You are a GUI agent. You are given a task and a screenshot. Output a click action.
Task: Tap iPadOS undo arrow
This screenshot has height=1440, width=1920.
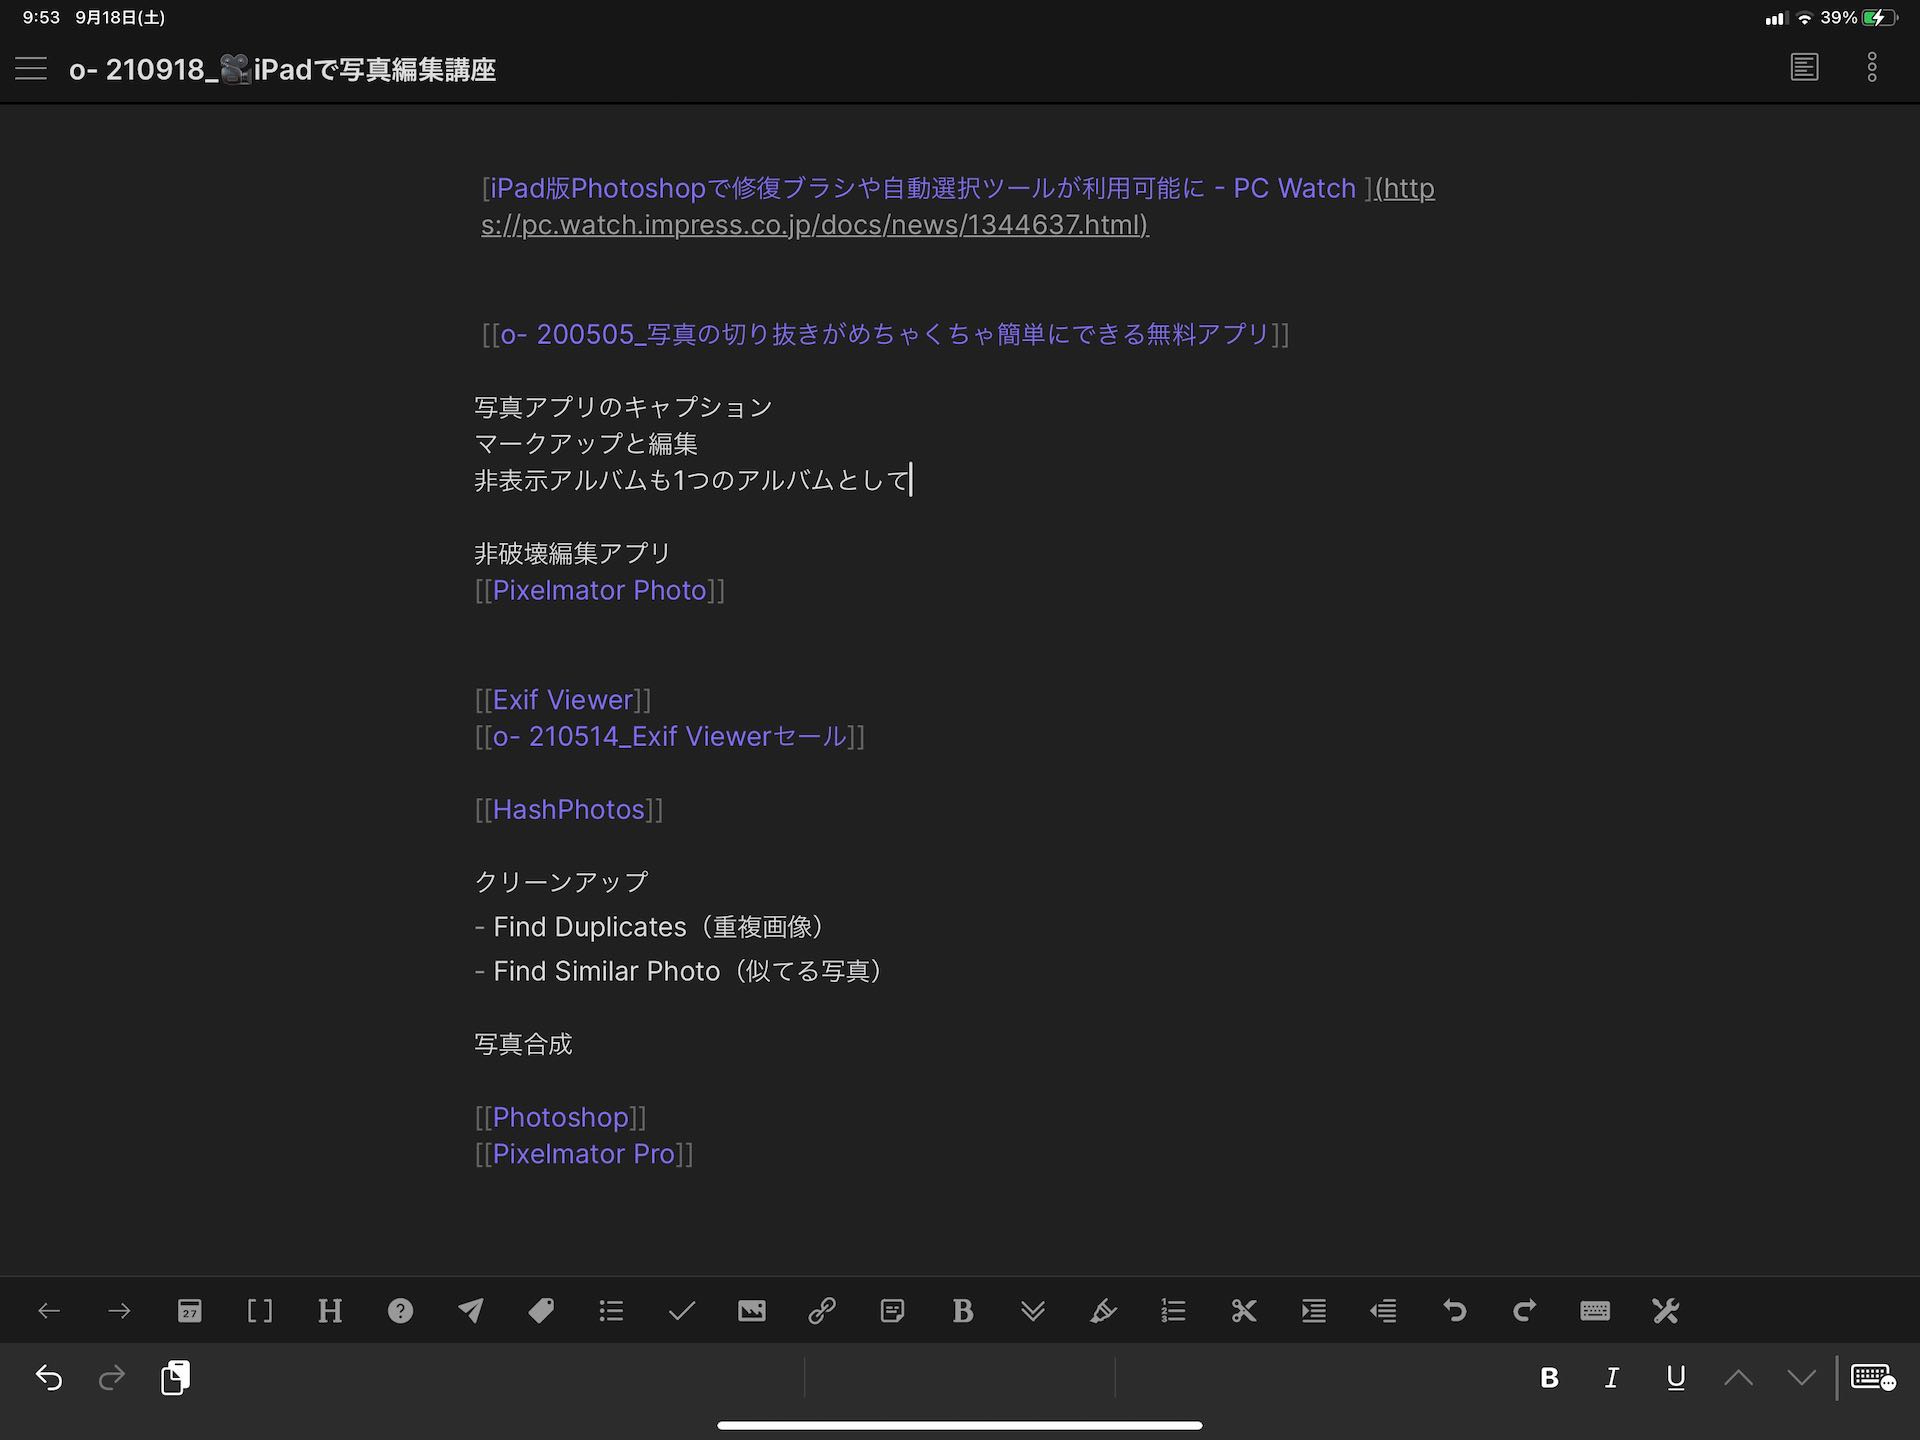click(x=49, y=1378)
